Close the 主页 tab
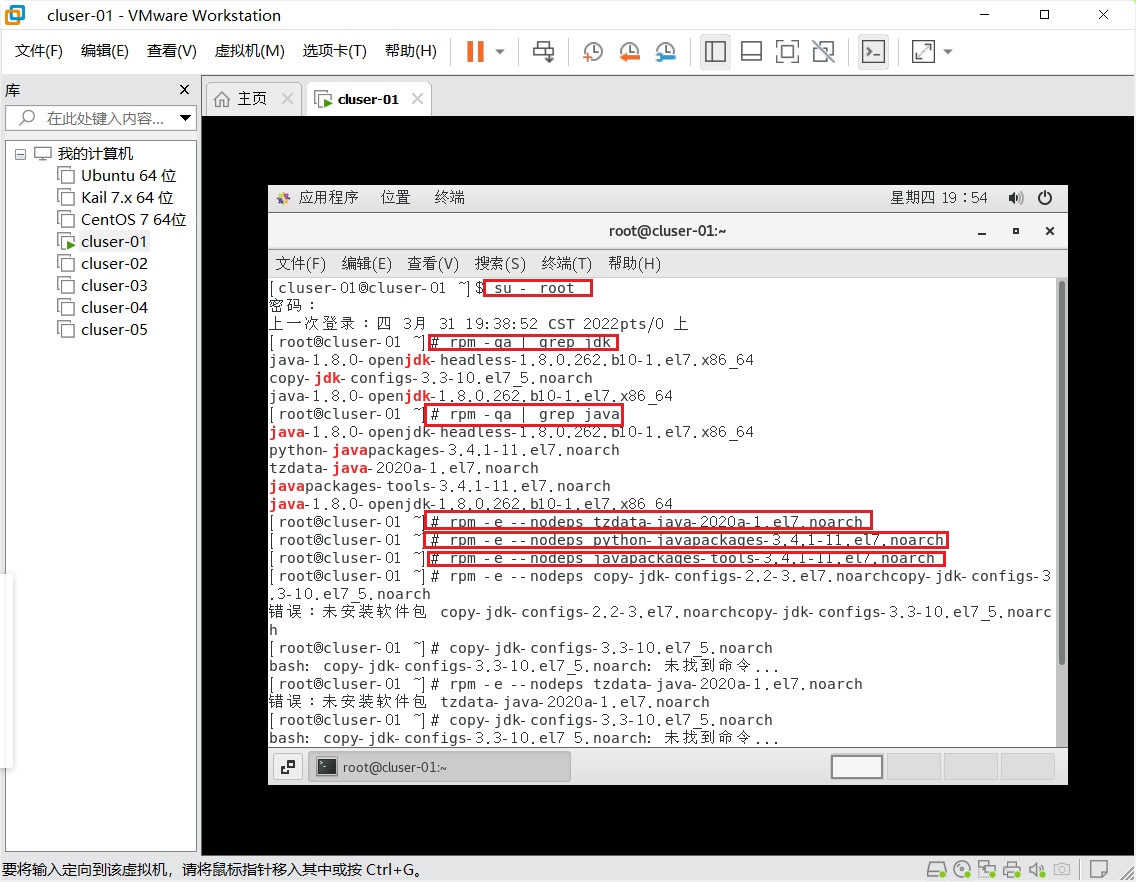Image resolution: width=1136 pixels, height=882 pixels. [288, 99]
